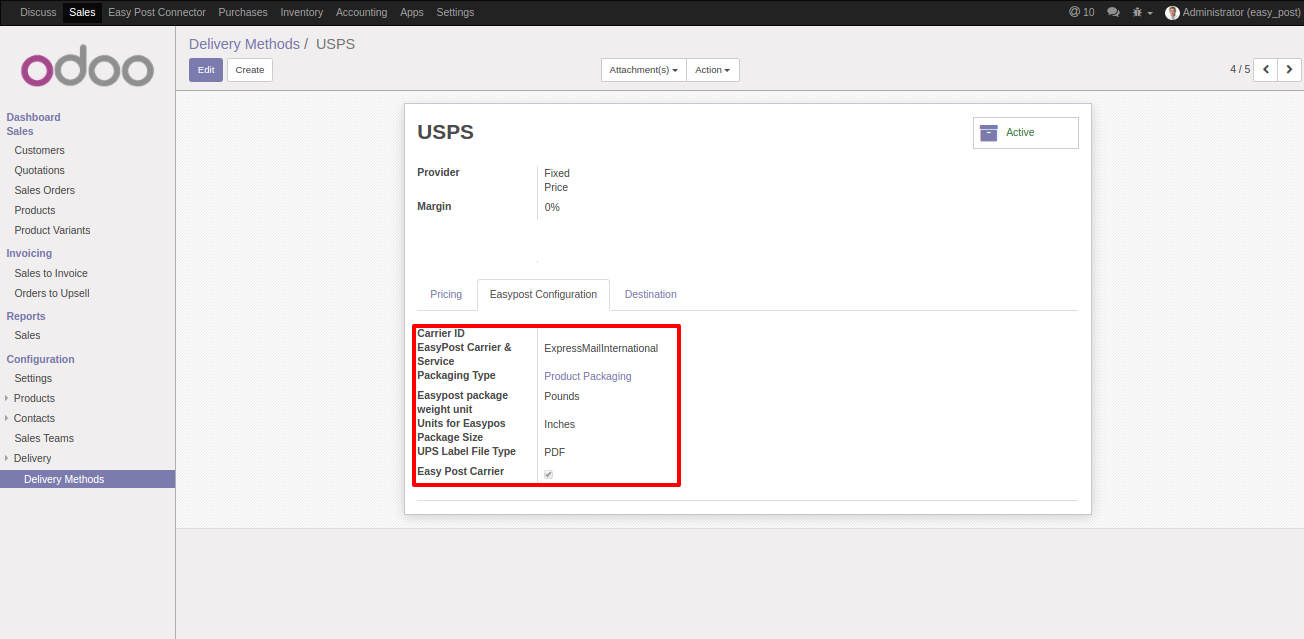Screen dimensions: 1304x639
Task: Click the Administrator avatar picture
Action: (1172, 13)
